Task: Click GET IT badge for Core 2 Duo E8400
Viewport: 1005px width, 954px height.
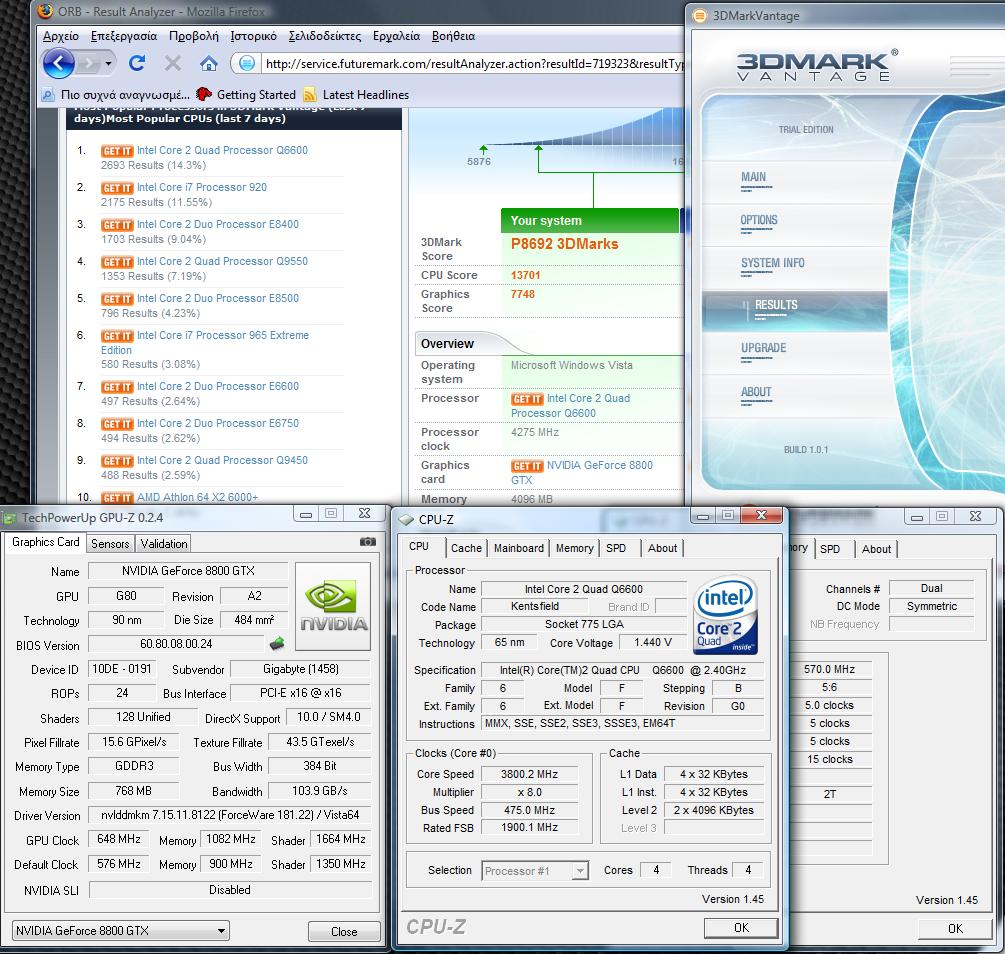Action: 117,225
